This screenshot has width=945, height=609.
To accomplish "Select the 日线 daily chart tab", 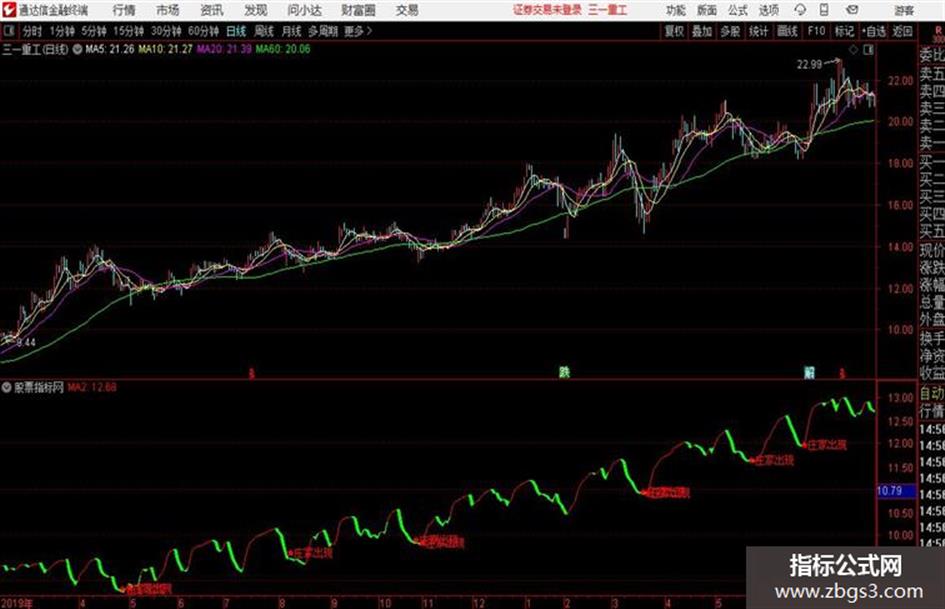I will [236, 31].
